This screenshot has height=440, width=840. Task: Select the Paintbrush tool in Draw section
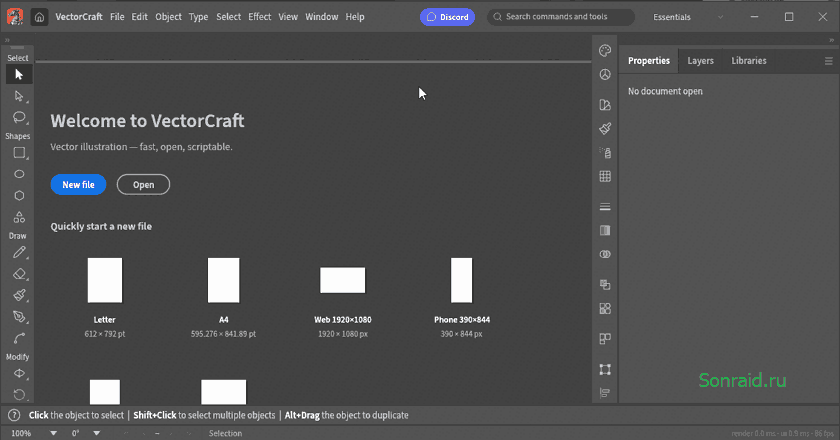(19, 295)
